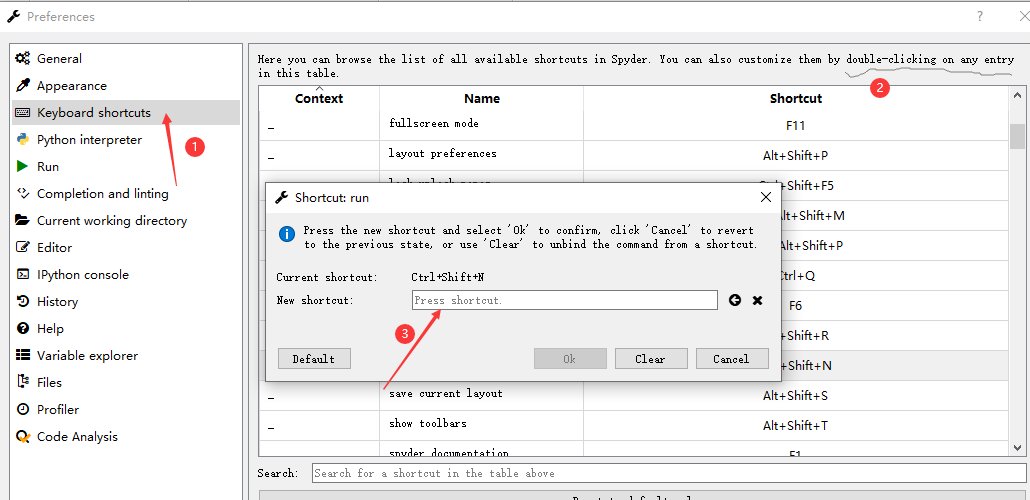This screenshot has width=1030, height=500.
Task: Click the Help question mark icon
Action: click(23, 329)
